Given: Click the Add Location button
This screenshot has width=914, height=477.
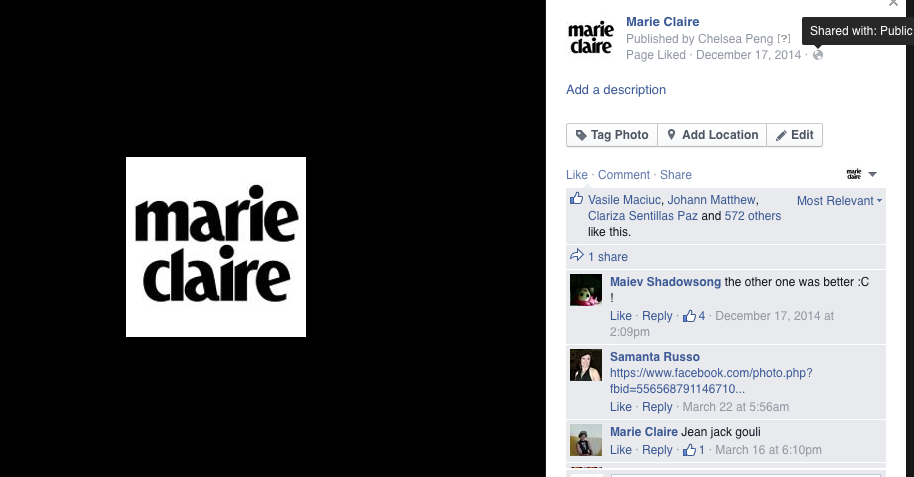Looking at the screenshot, I should point(712,135).
